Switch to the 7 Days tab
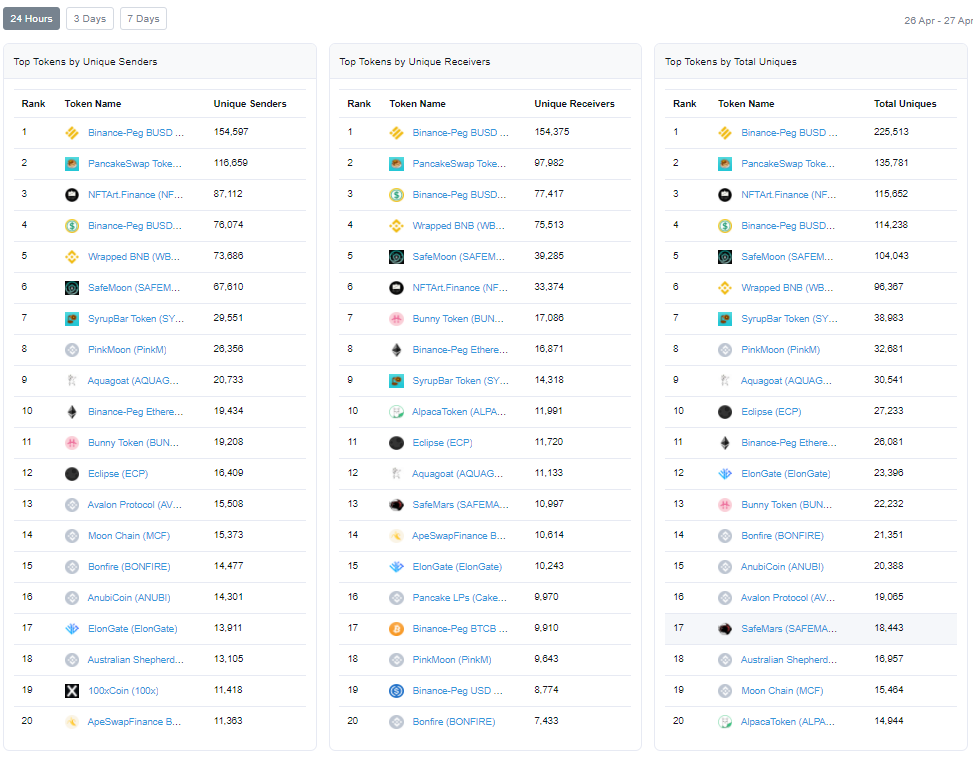Screen dimensions: 978x758 pos(143,19)
